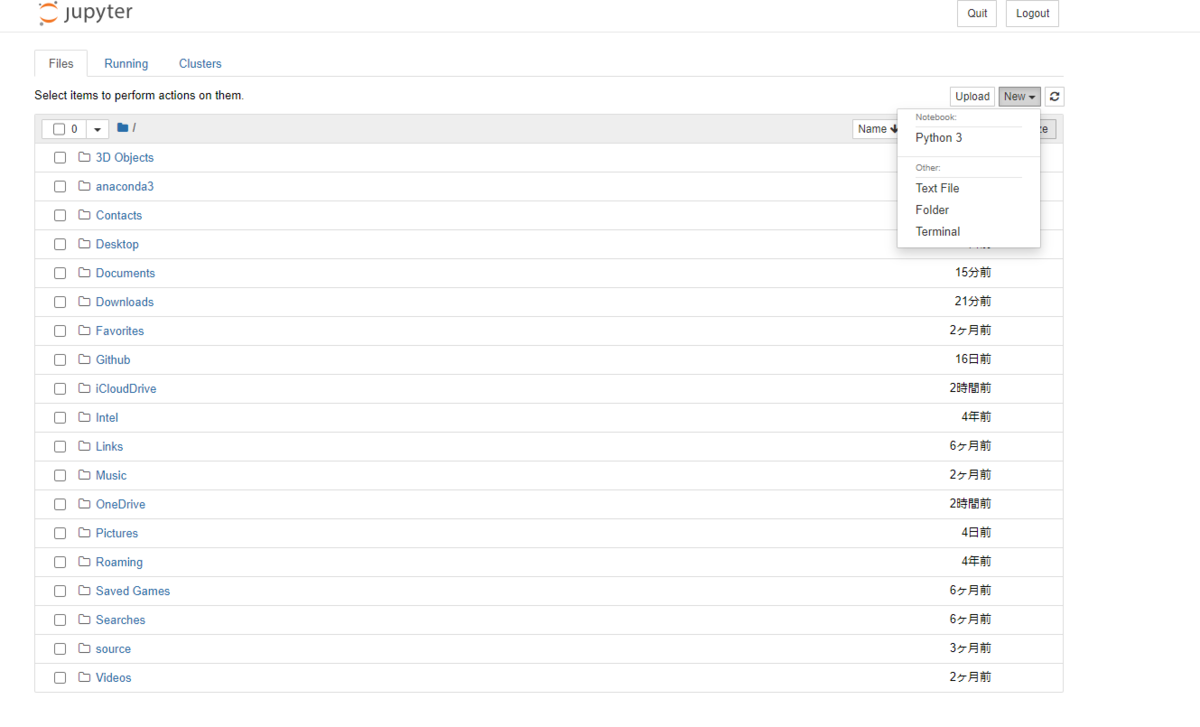
Task: Click the '21分前' timestamp for Downloads
Action: pyautogui.click(x=973, y=301)
